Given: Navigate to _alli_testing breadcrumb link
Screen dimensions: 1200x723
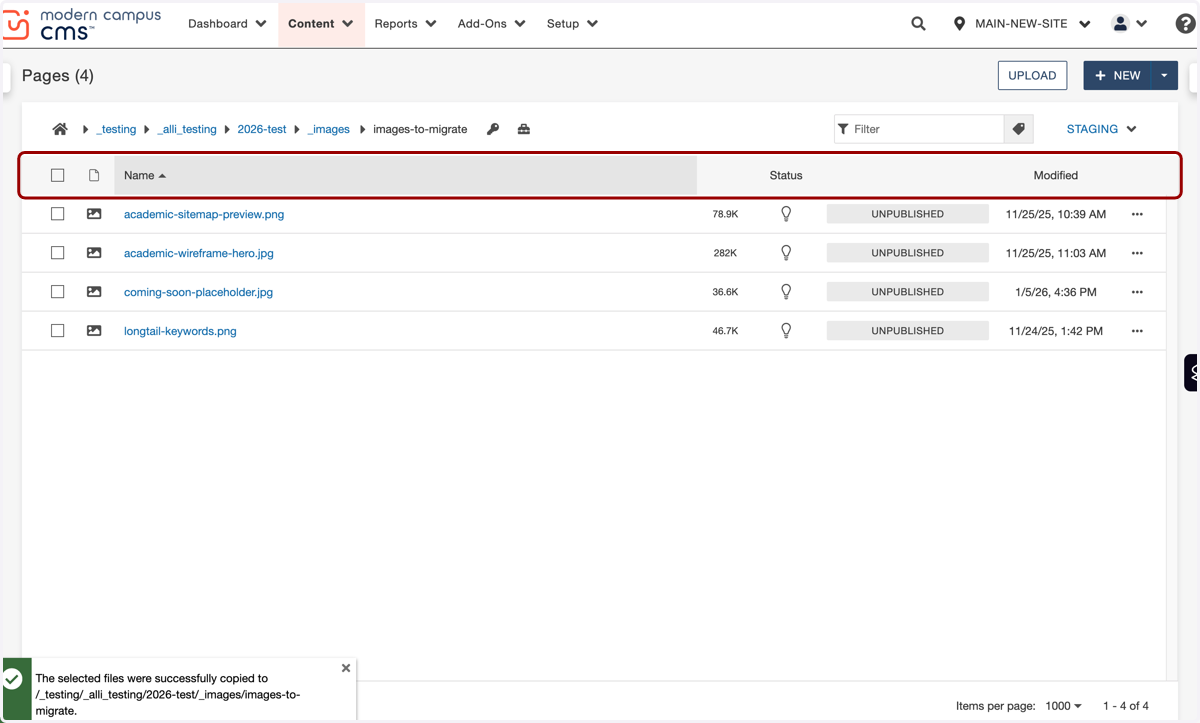Looking at the screenshot, I should (x=187, y=129).
